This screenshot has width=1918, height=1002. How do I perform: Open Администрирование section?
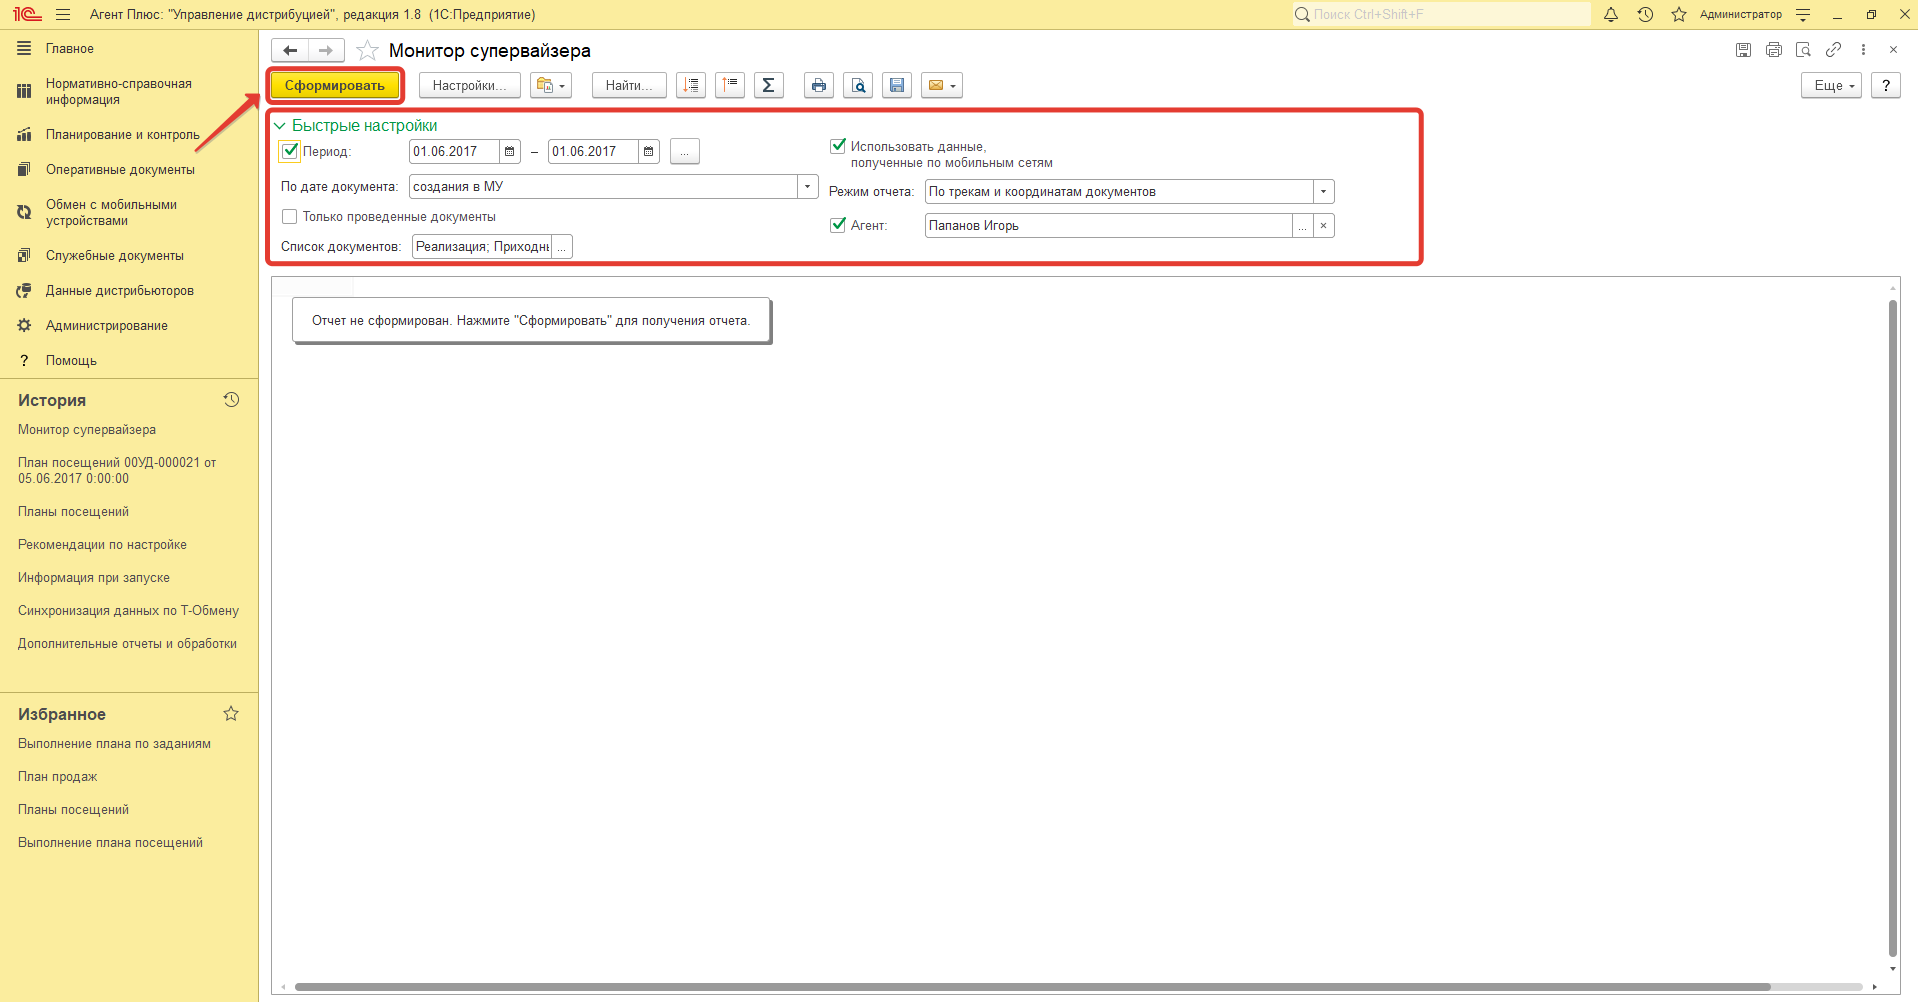tap(107, 325)
